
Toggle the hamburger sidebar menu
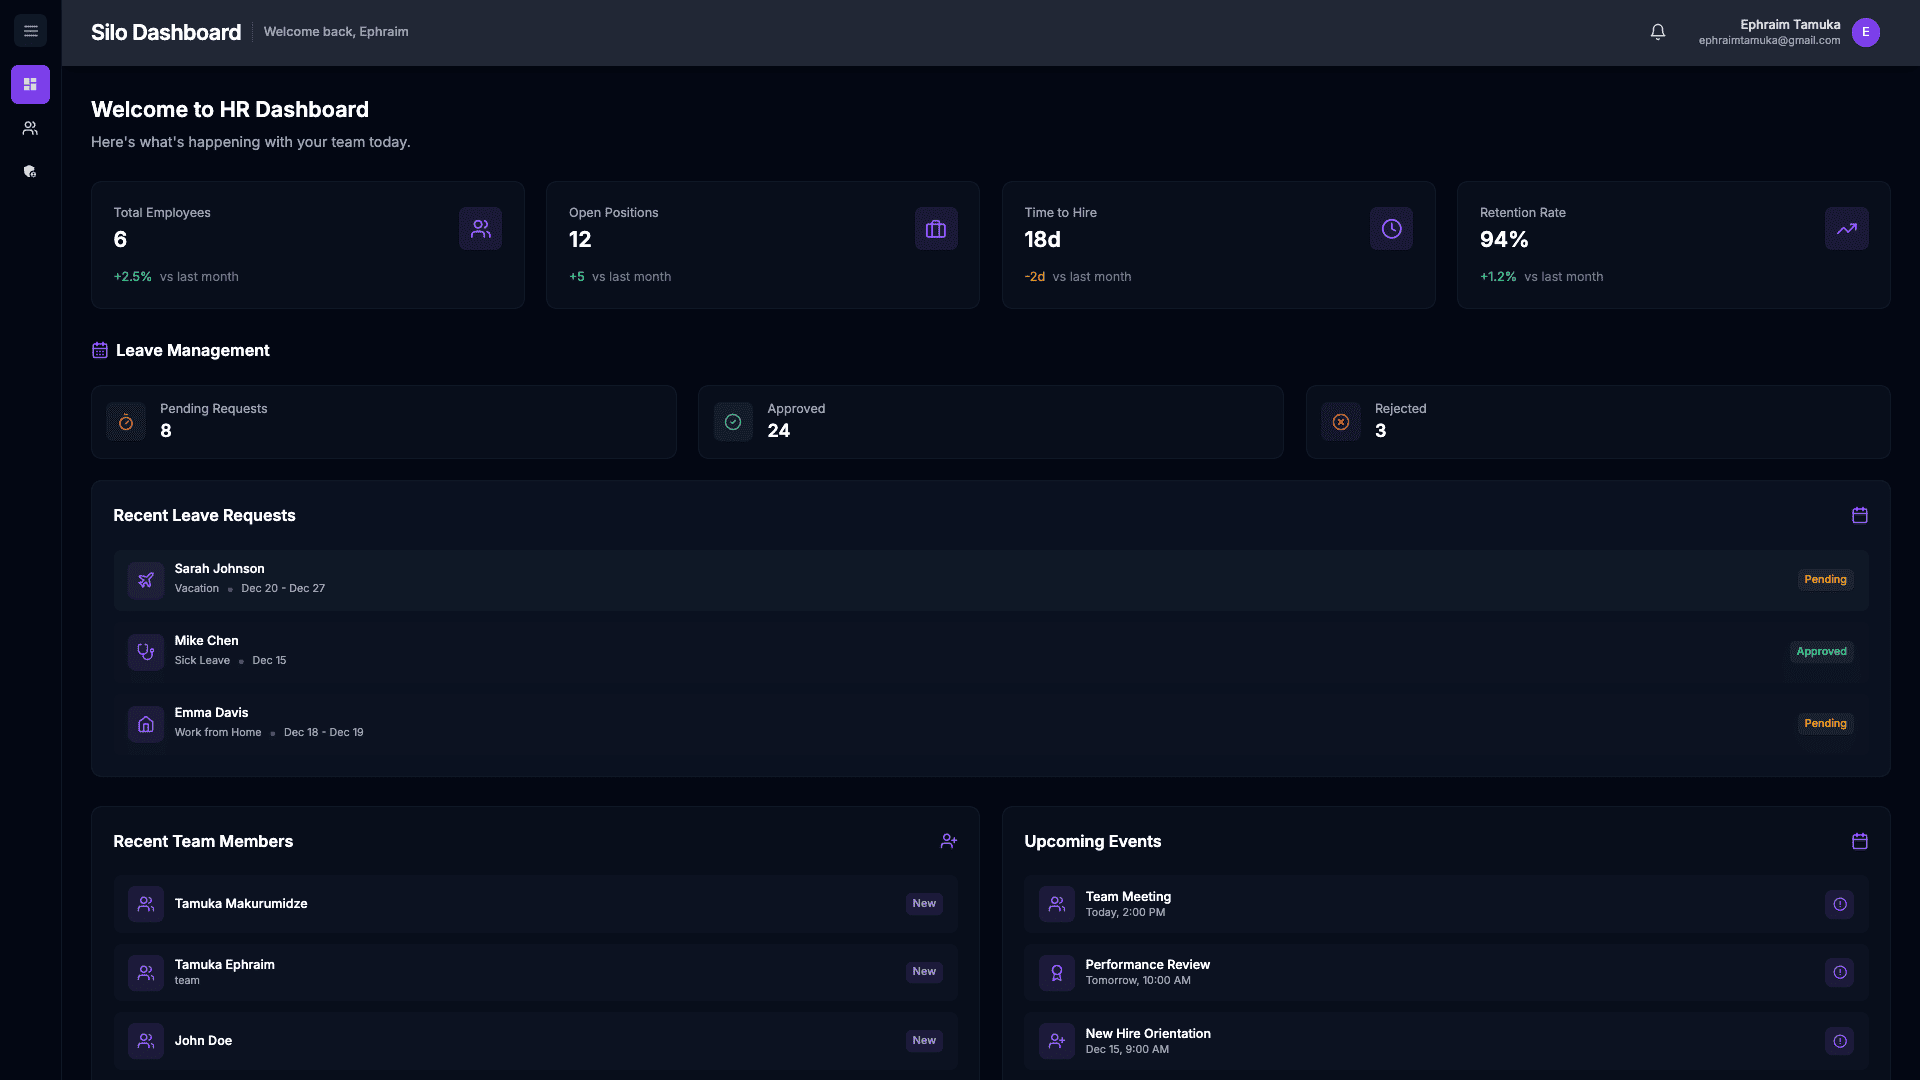(x=30, y=31)
